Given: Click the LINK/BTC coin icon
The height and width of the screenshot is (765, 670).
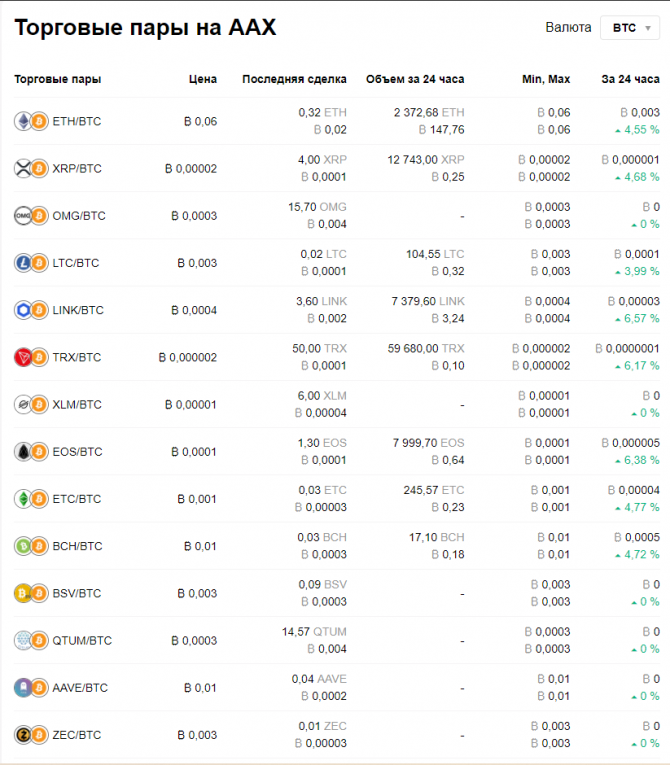Looking at the screenshot, I should 31,310.
